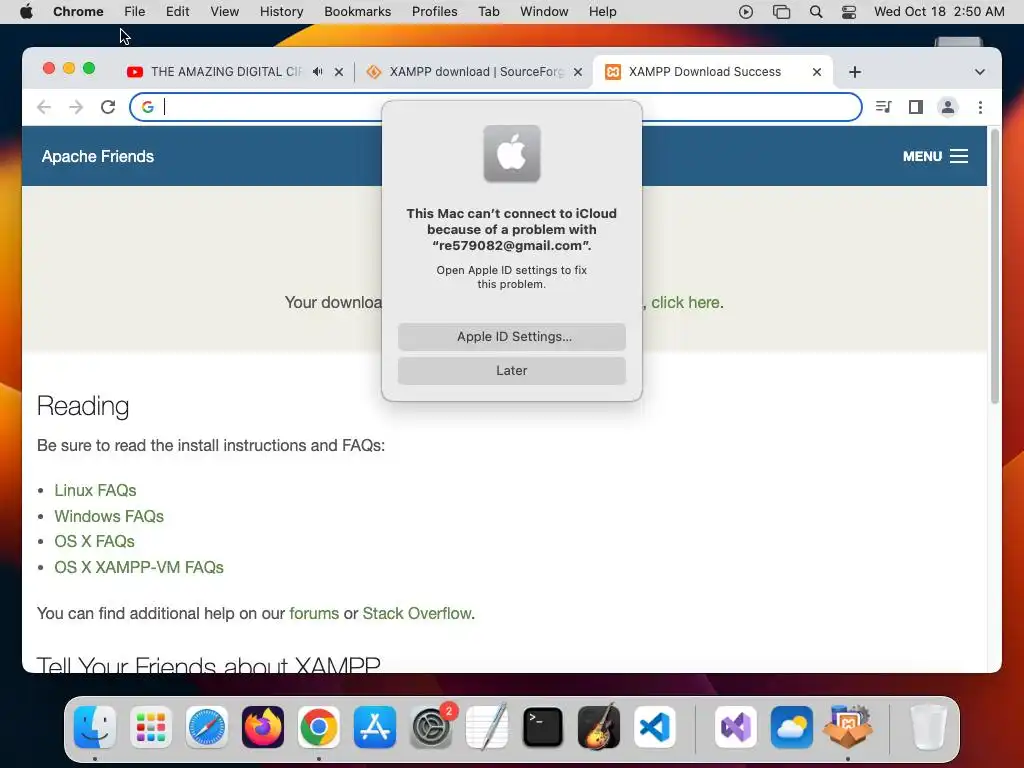Open Visual Studio Code dock icon

coord(655,727)
